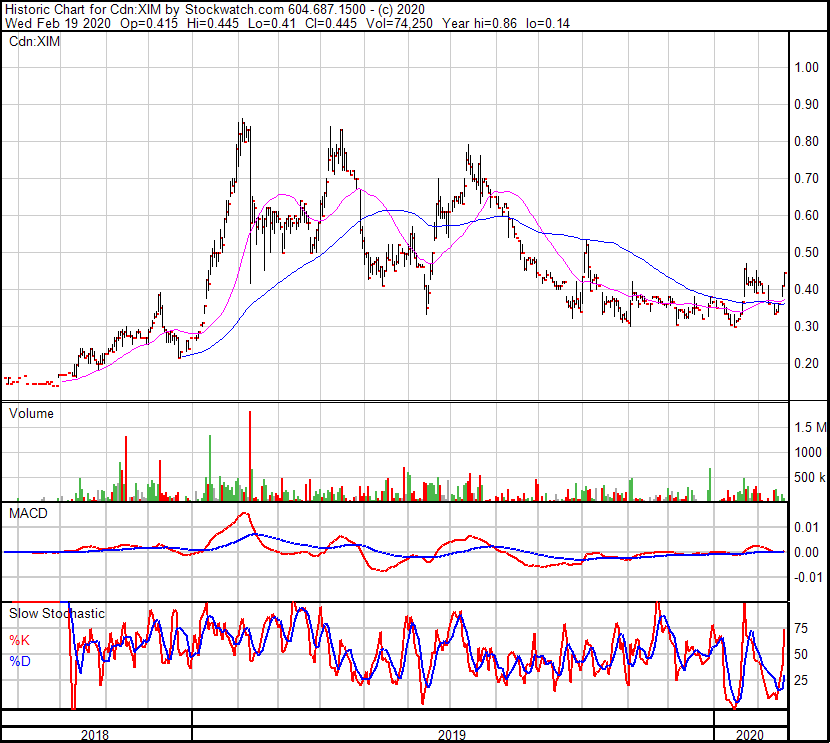Image resolution: width=830 pixels, height=743 pixels.
Task: Click the 0.90 price axis label
Action: (x=807, y=104)
